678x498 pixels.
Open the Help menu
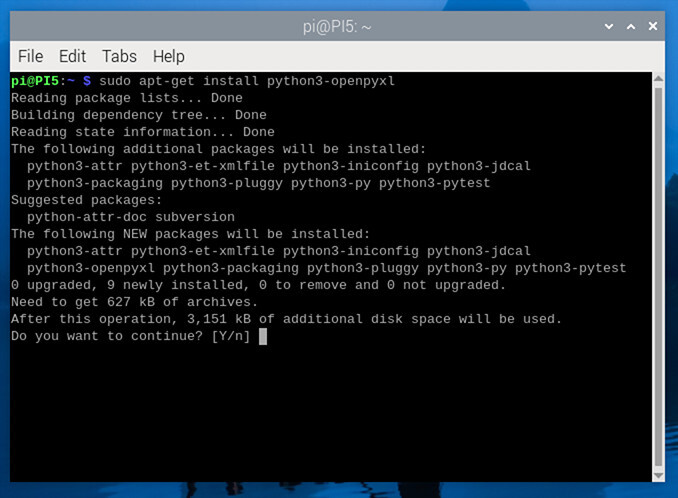[x=169, y=56]
